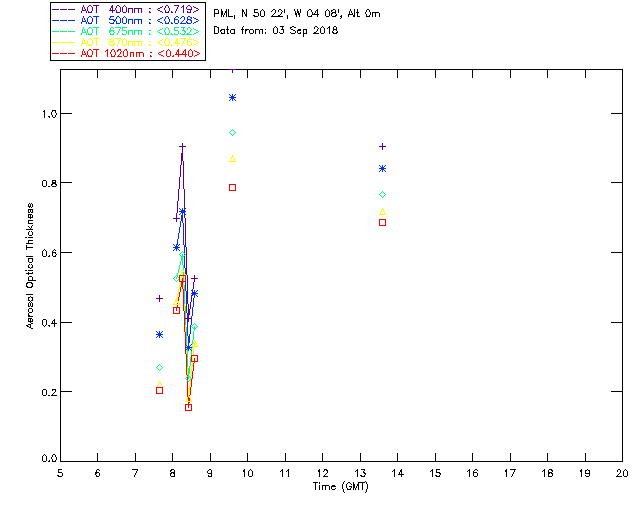This screenshot has width=640, height=512.
Task: Select the 'Data from: 03 Sep 2018' text
Action: (x=276, y=31)
